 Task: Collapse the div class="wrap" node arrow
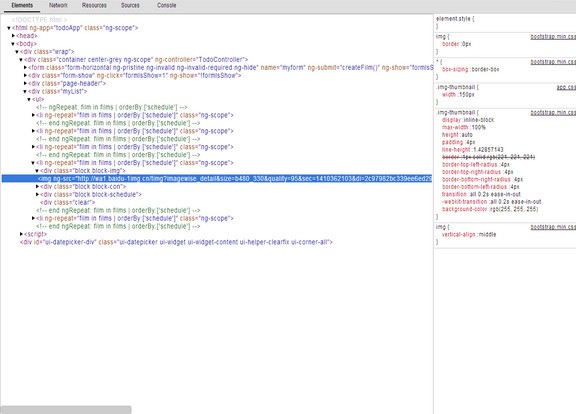[x=17, y=52]
